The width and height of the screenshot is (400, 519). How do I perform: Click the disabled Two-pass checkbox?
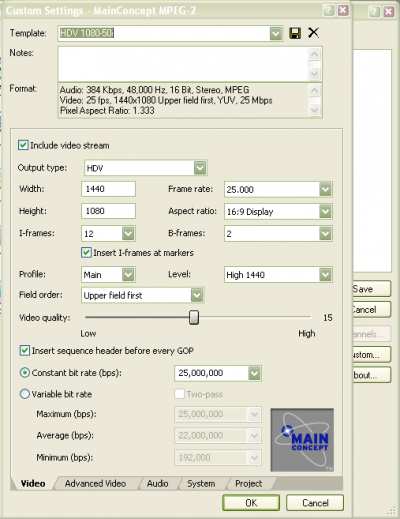pyautogui.click(x=179, y=394)
